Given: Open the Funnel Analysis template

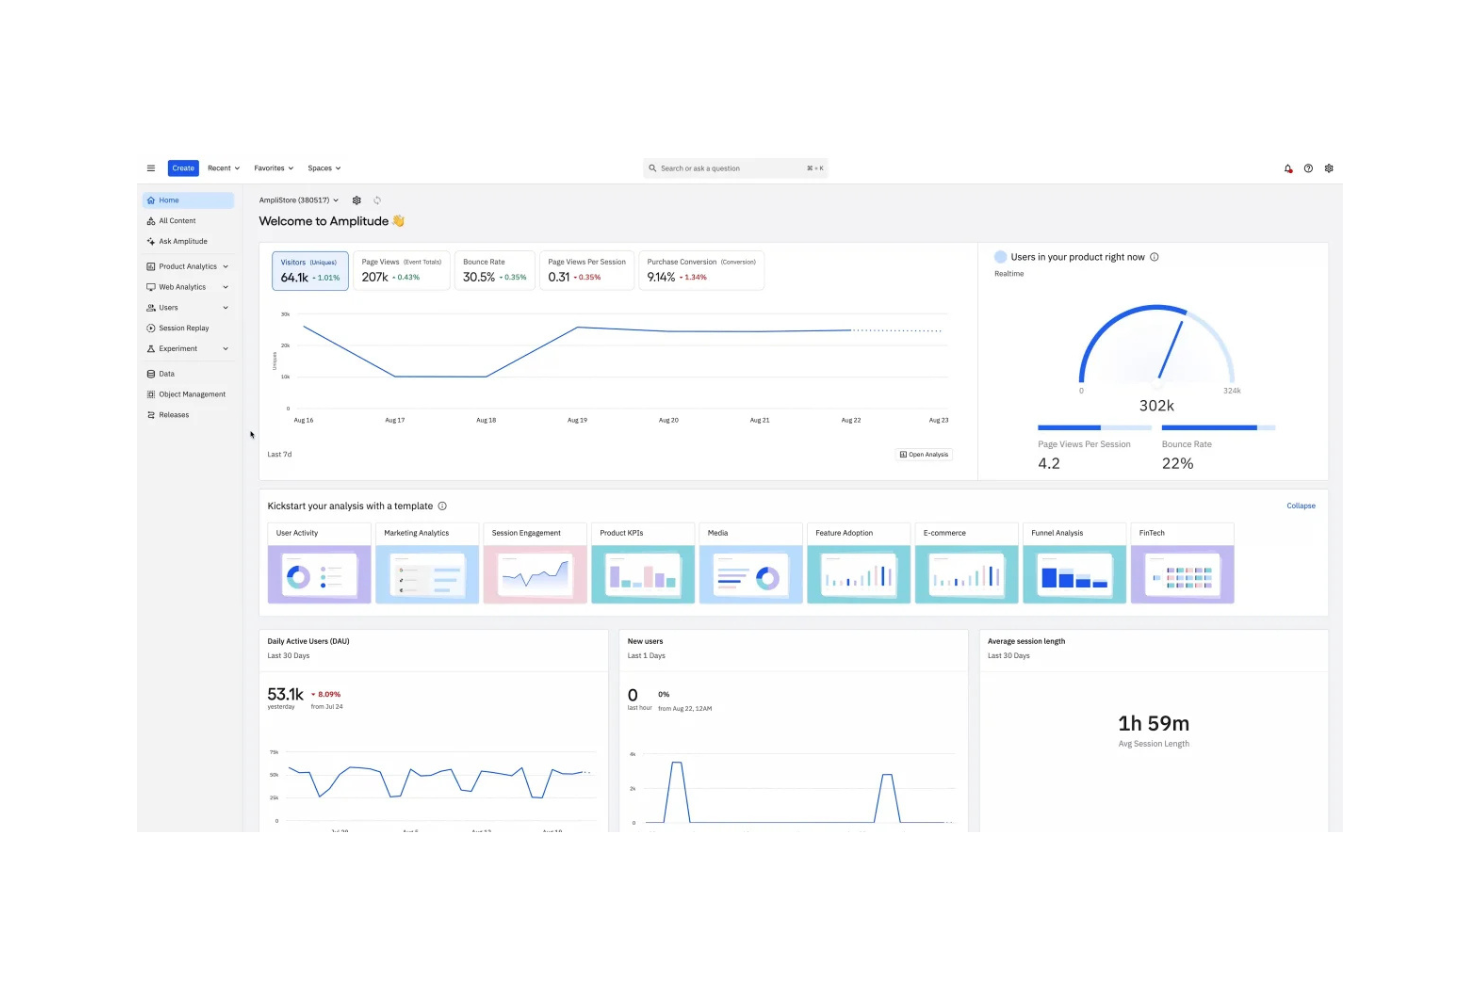Looking at the screenshot, I should click(x=1075, y=563).
